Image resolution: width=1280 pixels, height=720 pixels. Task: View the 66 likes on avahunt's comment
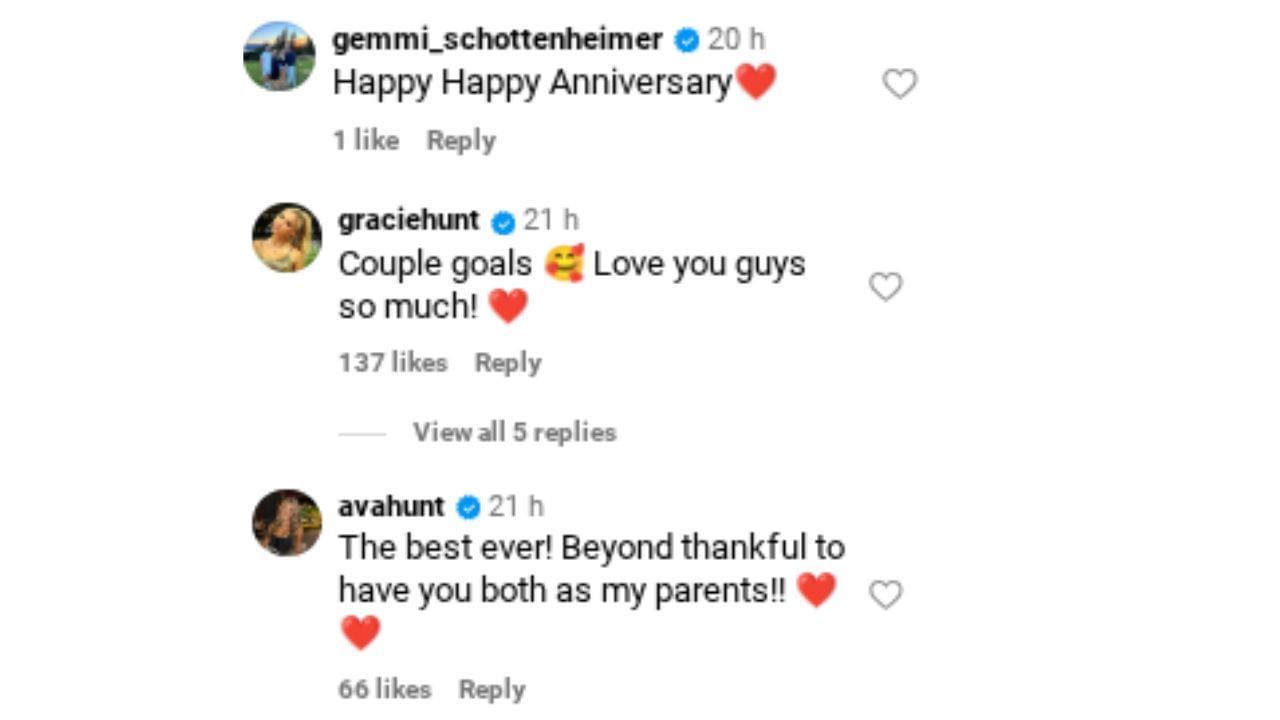[385, 689]
